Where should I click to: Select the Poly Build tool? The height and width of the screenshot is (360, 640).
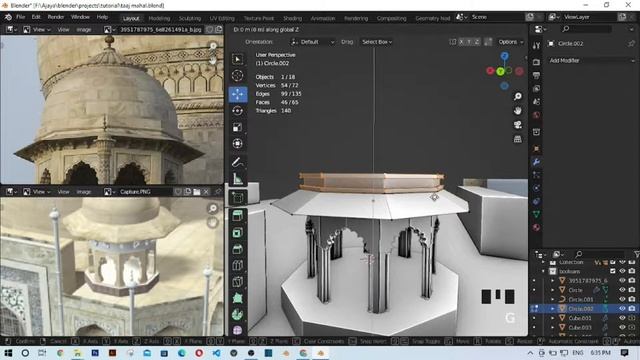(238, 298)
